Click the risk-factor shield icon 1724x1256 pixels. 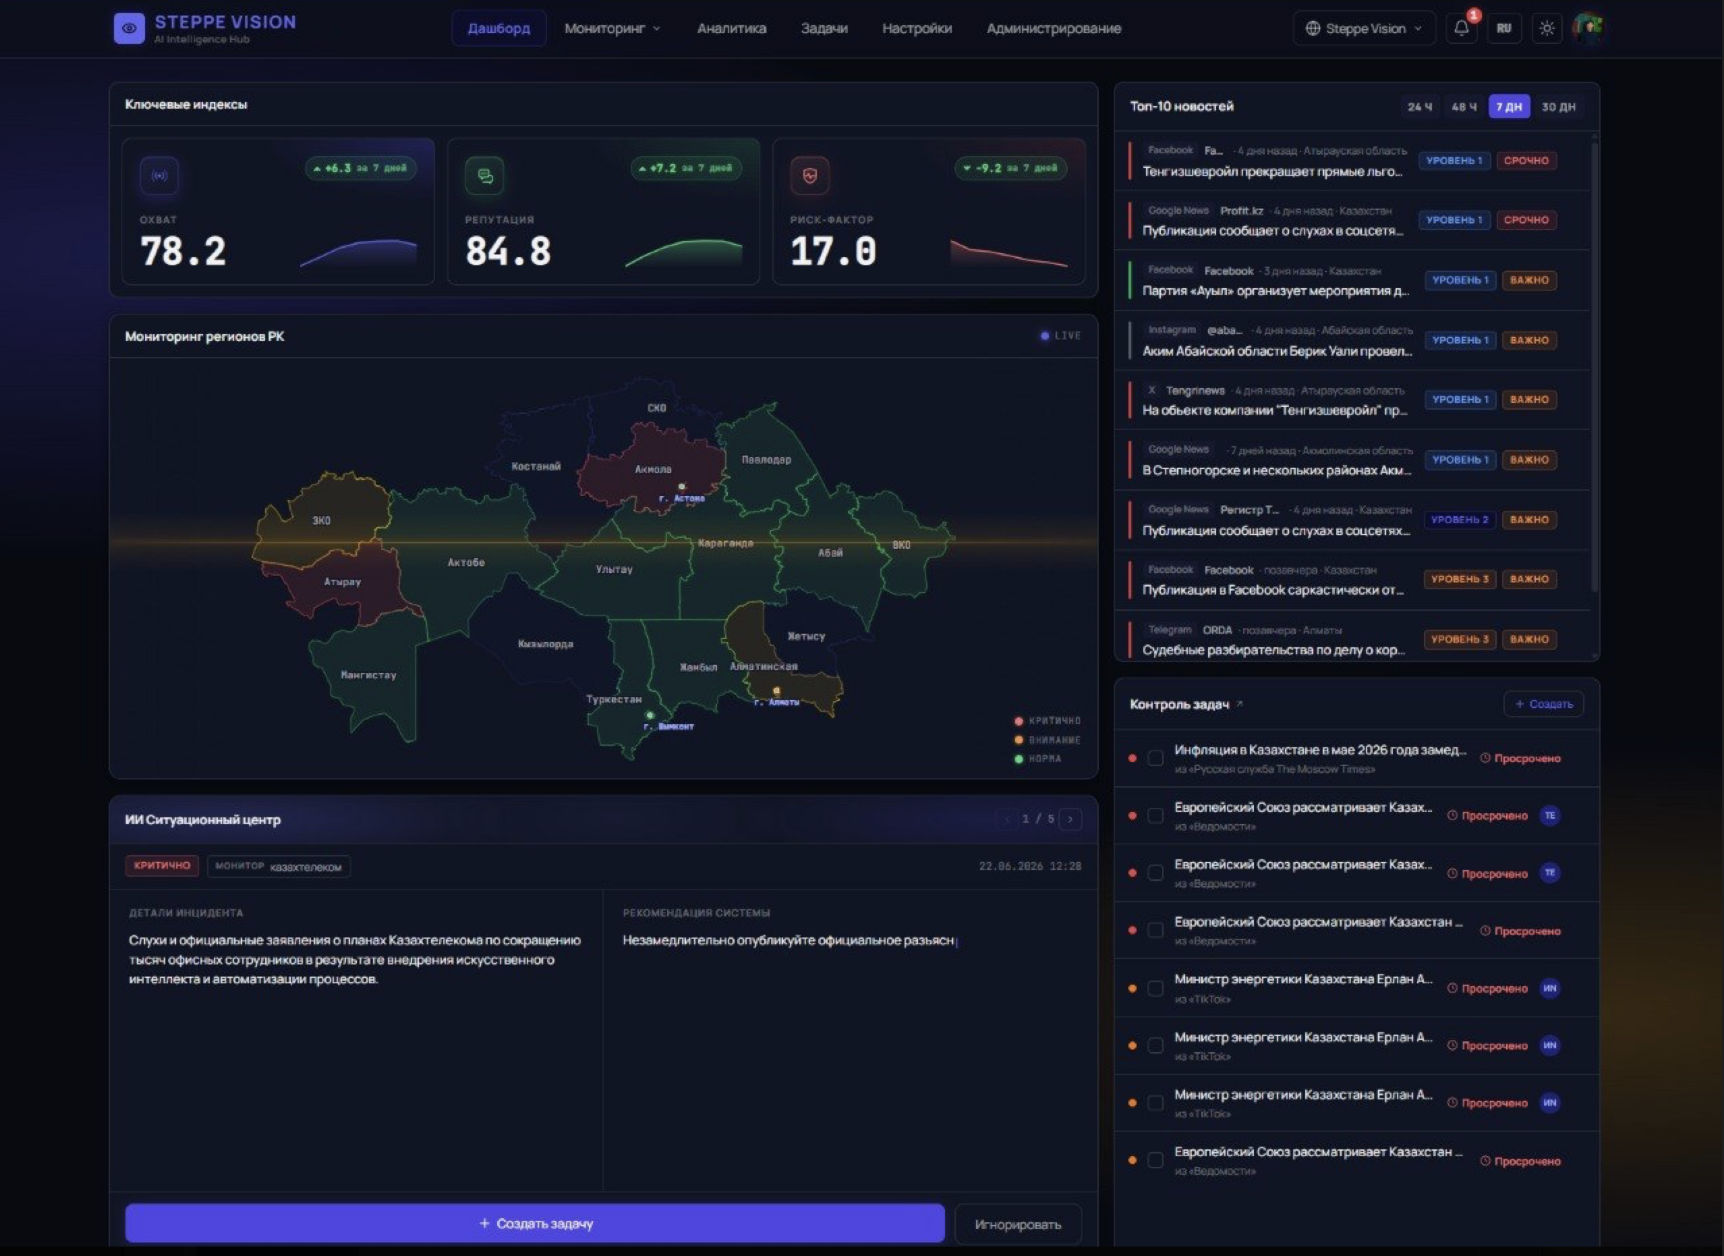point(810,176)
